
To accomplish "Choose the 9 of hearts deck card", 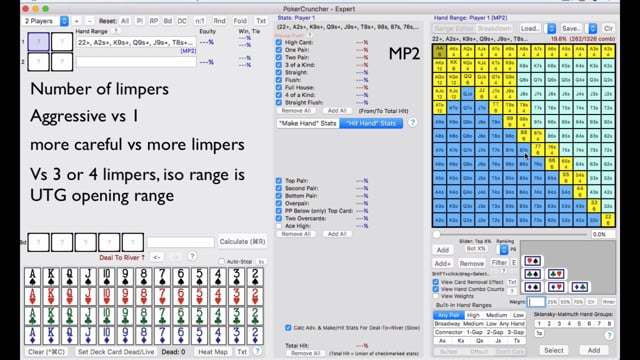I will click(x=125, y=296).
